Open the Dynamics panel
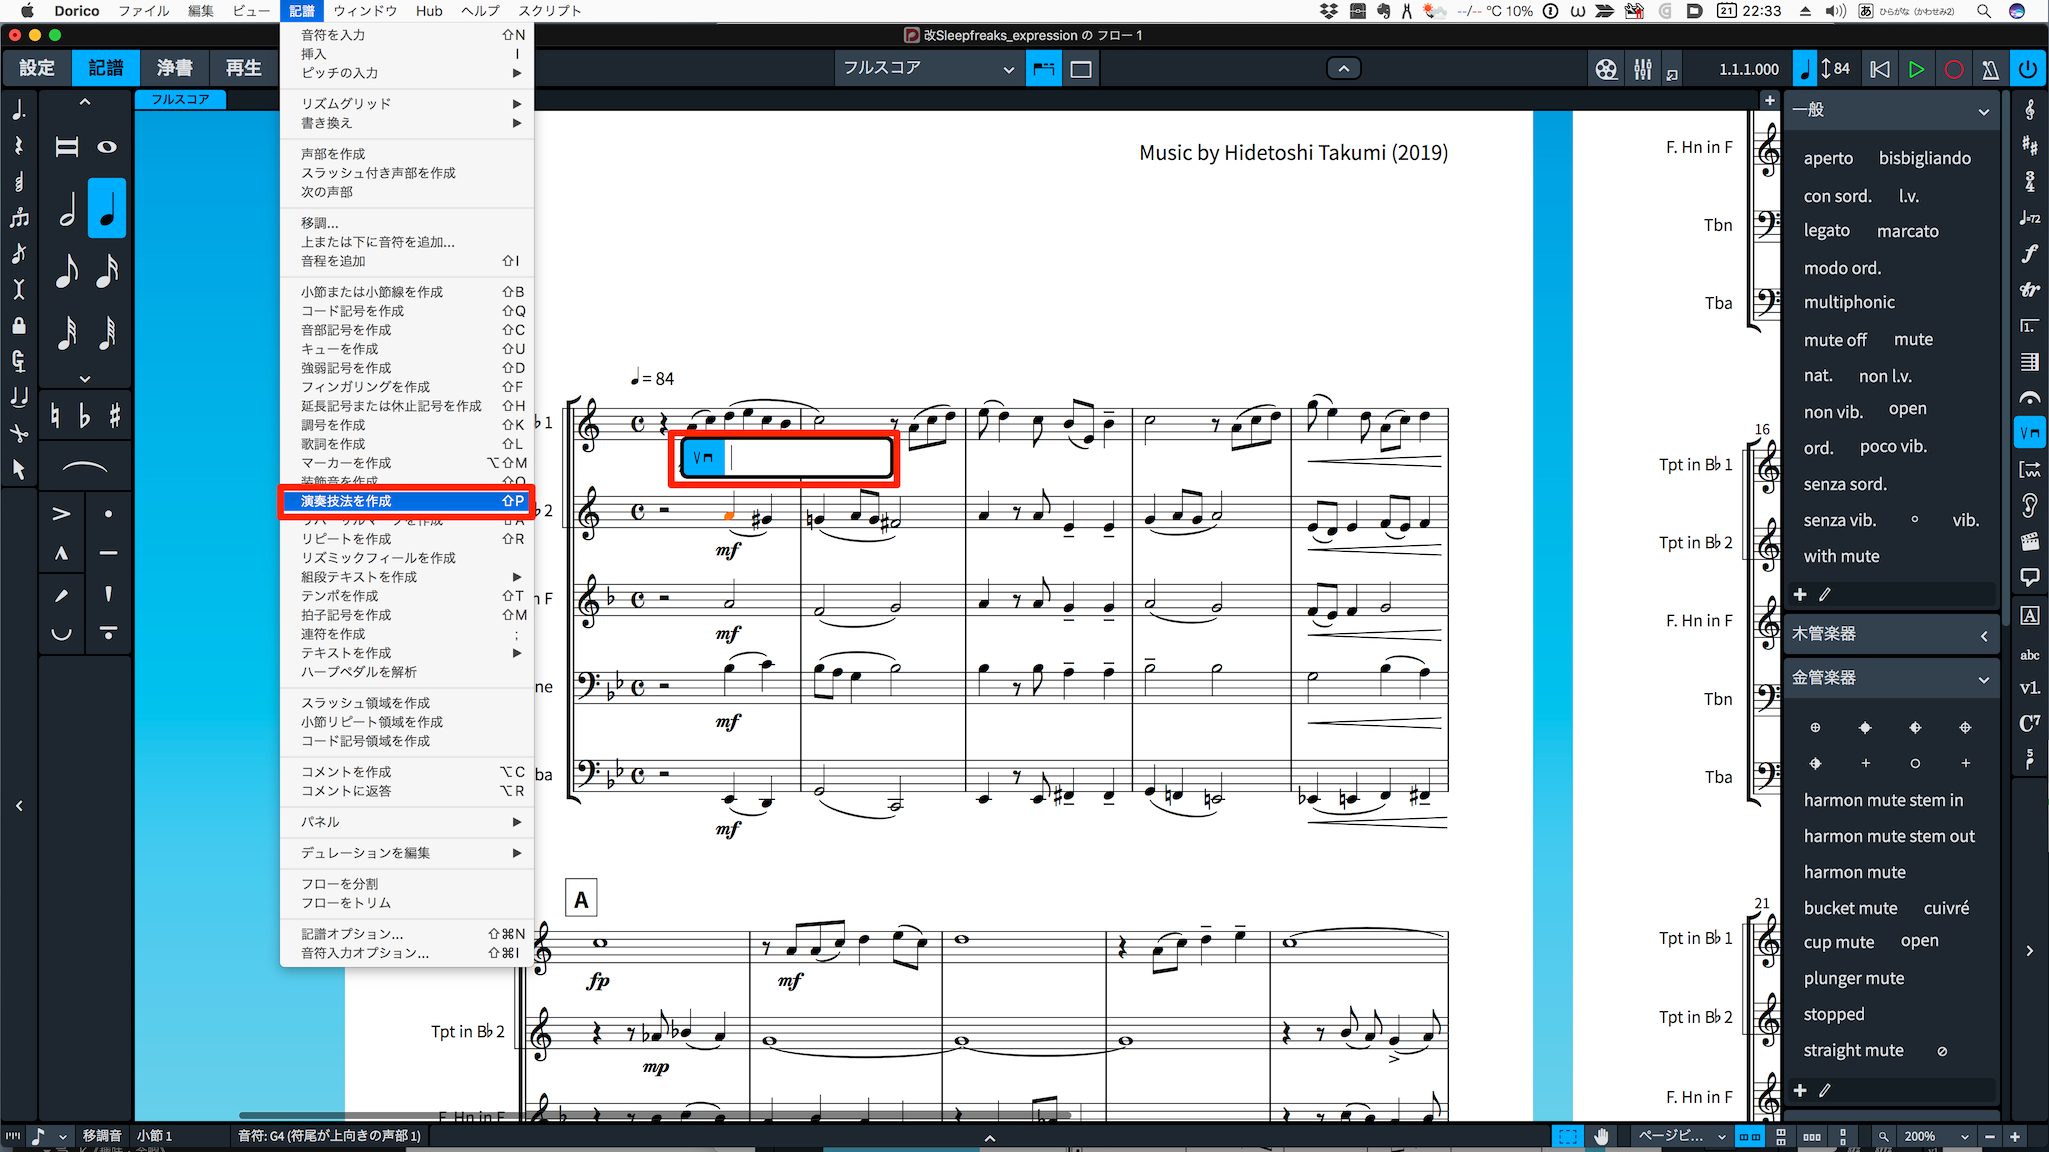Viewport: 2049px width, 1152px height. pyautogui.click(x=2029, y=254)
